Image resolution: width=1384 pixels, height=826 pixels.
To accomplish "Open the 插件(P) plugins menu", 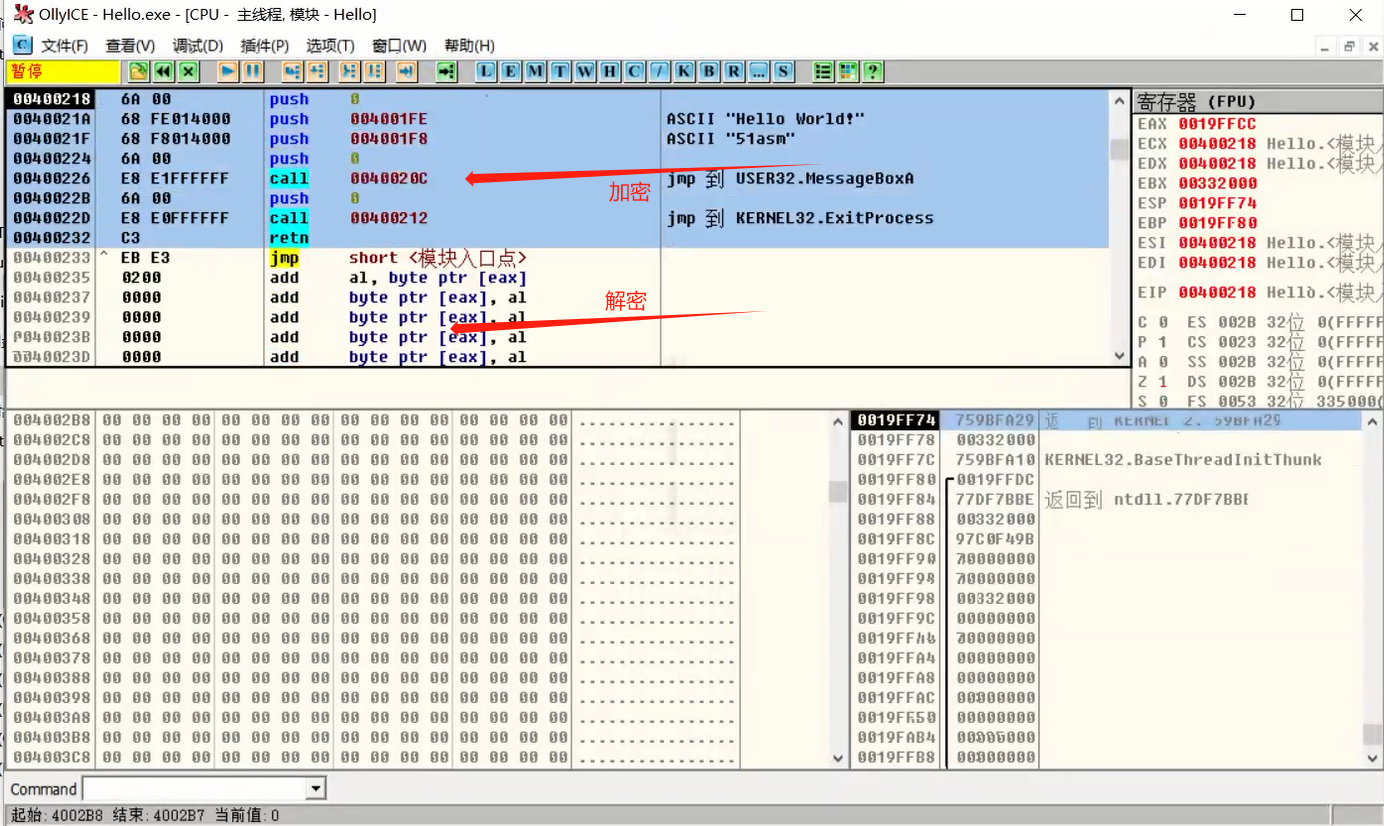I will [265, 46].
